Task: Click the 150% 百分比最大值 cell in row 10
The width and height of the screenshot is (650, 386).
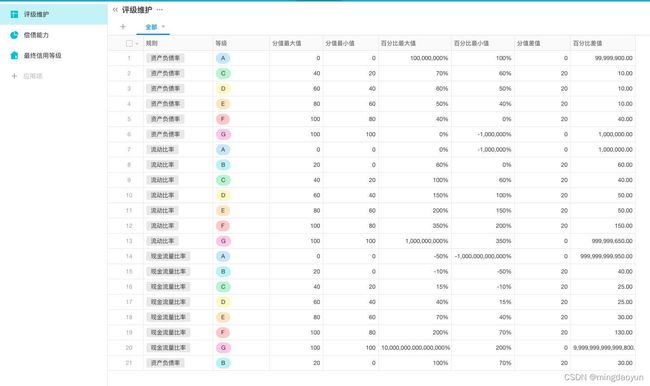Action: click(x=415, y=195)
